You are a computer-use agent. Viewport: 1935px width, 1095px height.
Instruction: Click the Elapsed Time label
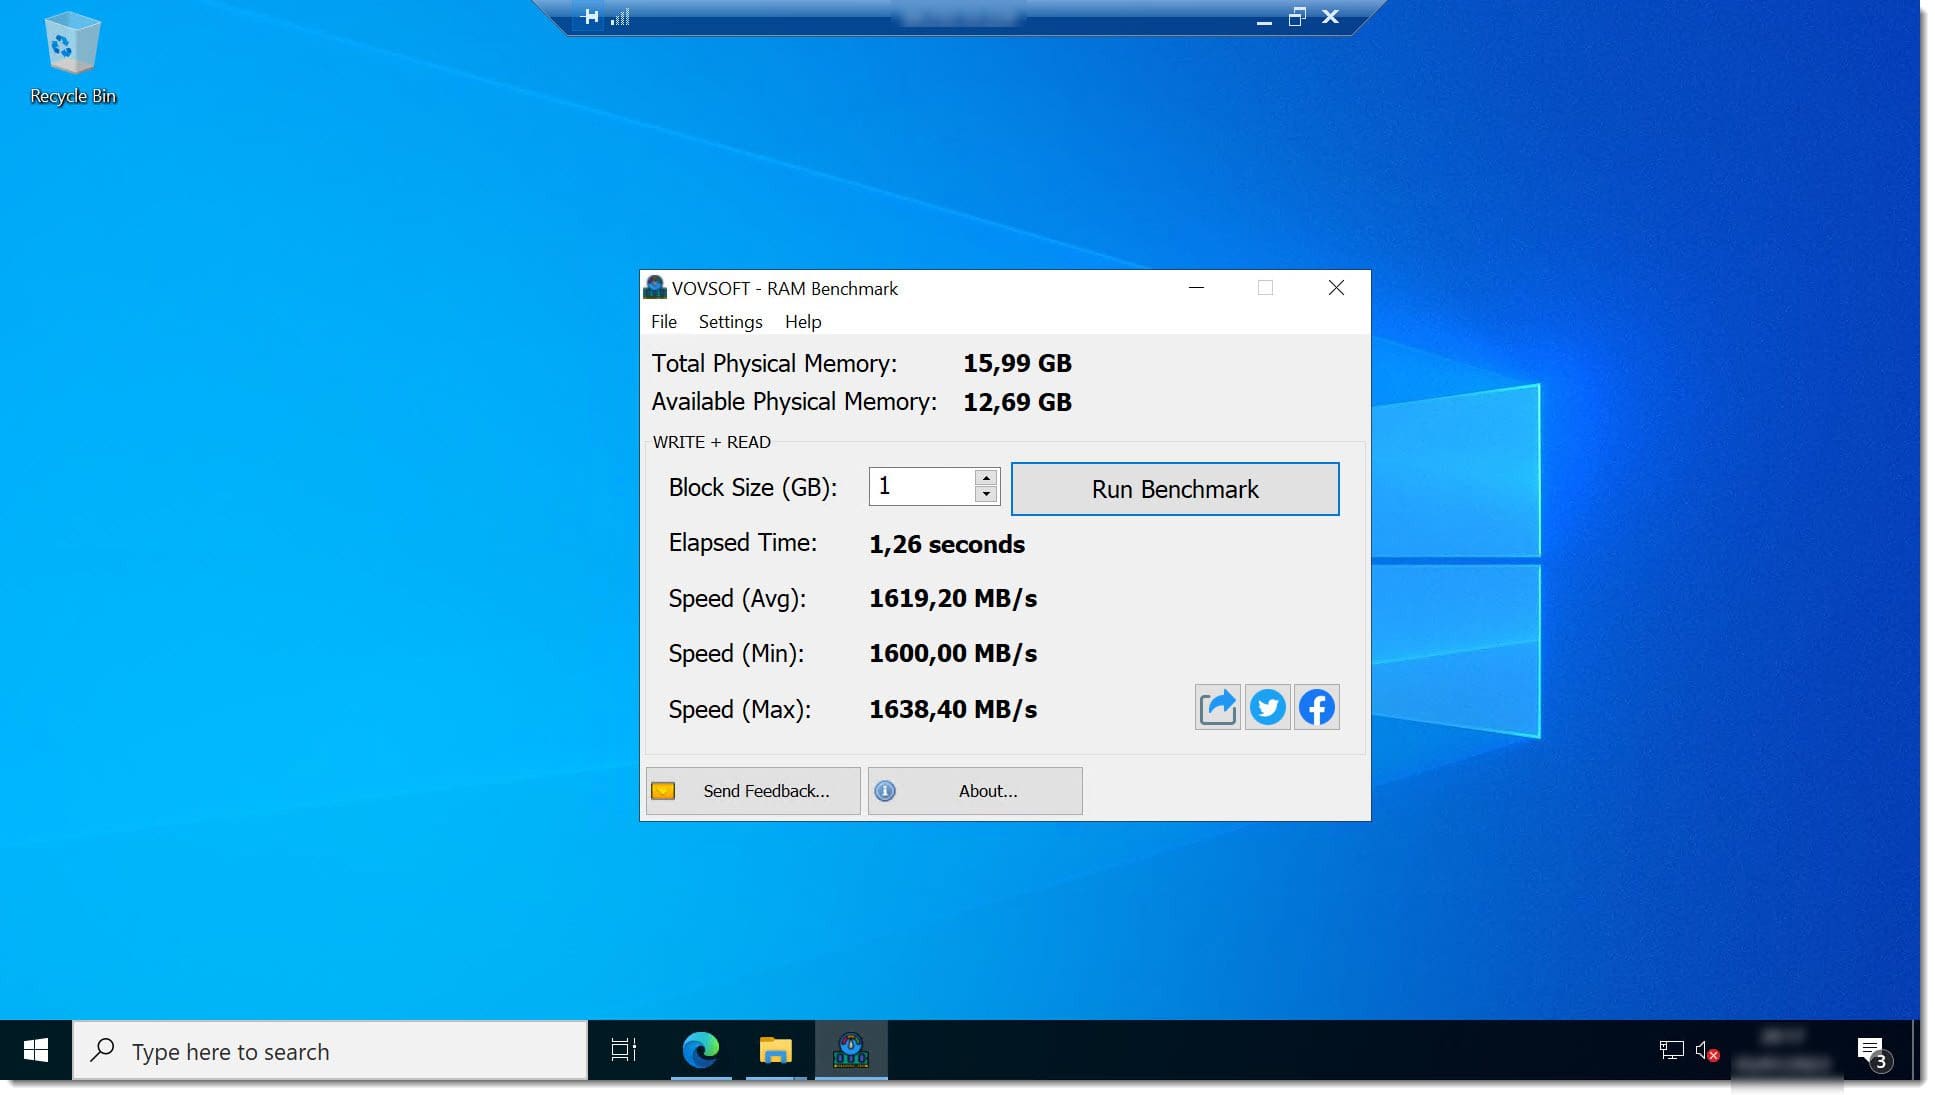coord(743,543)
